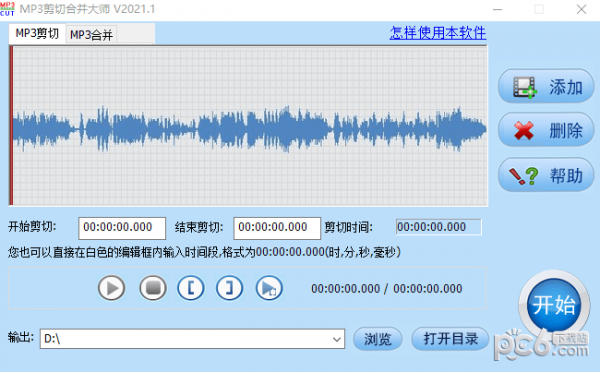Screen dimensions: 600x372
Task: Click the 剪切时间 duration field
Action: click(439, 227)
